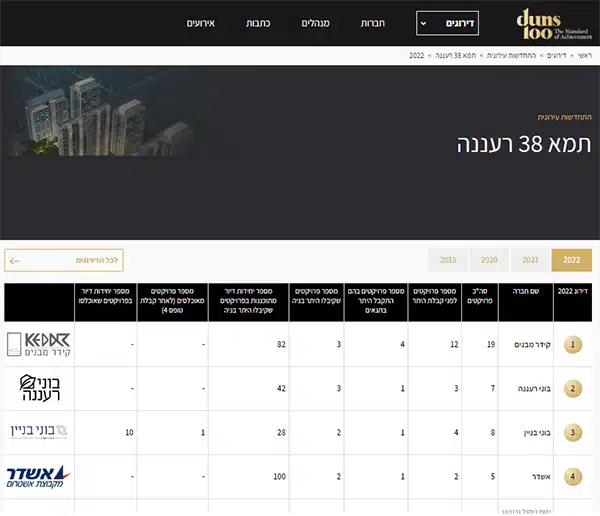Go to ראשי in the breadcrumb
Image resolution: width=600 pixels, height=516 pixels.
pos(585,56)
